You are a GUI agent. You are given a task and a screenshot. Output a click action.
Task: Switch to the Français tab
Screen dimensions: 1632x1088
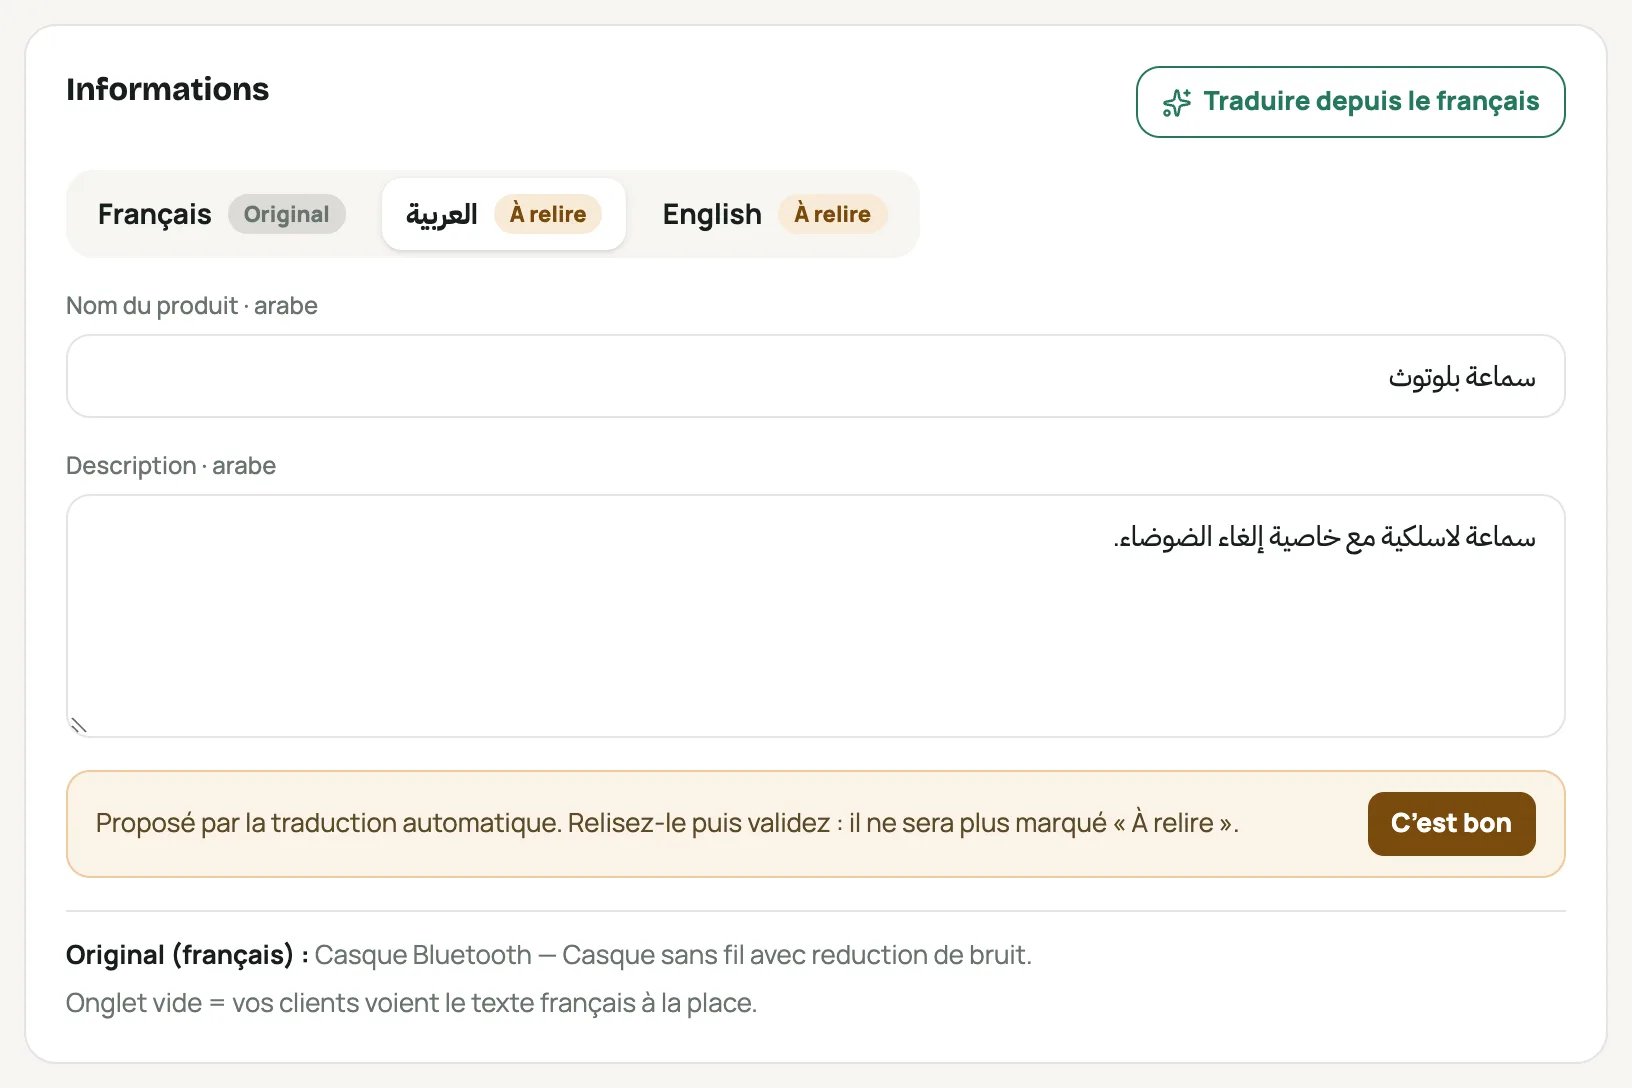pos(222,214)
